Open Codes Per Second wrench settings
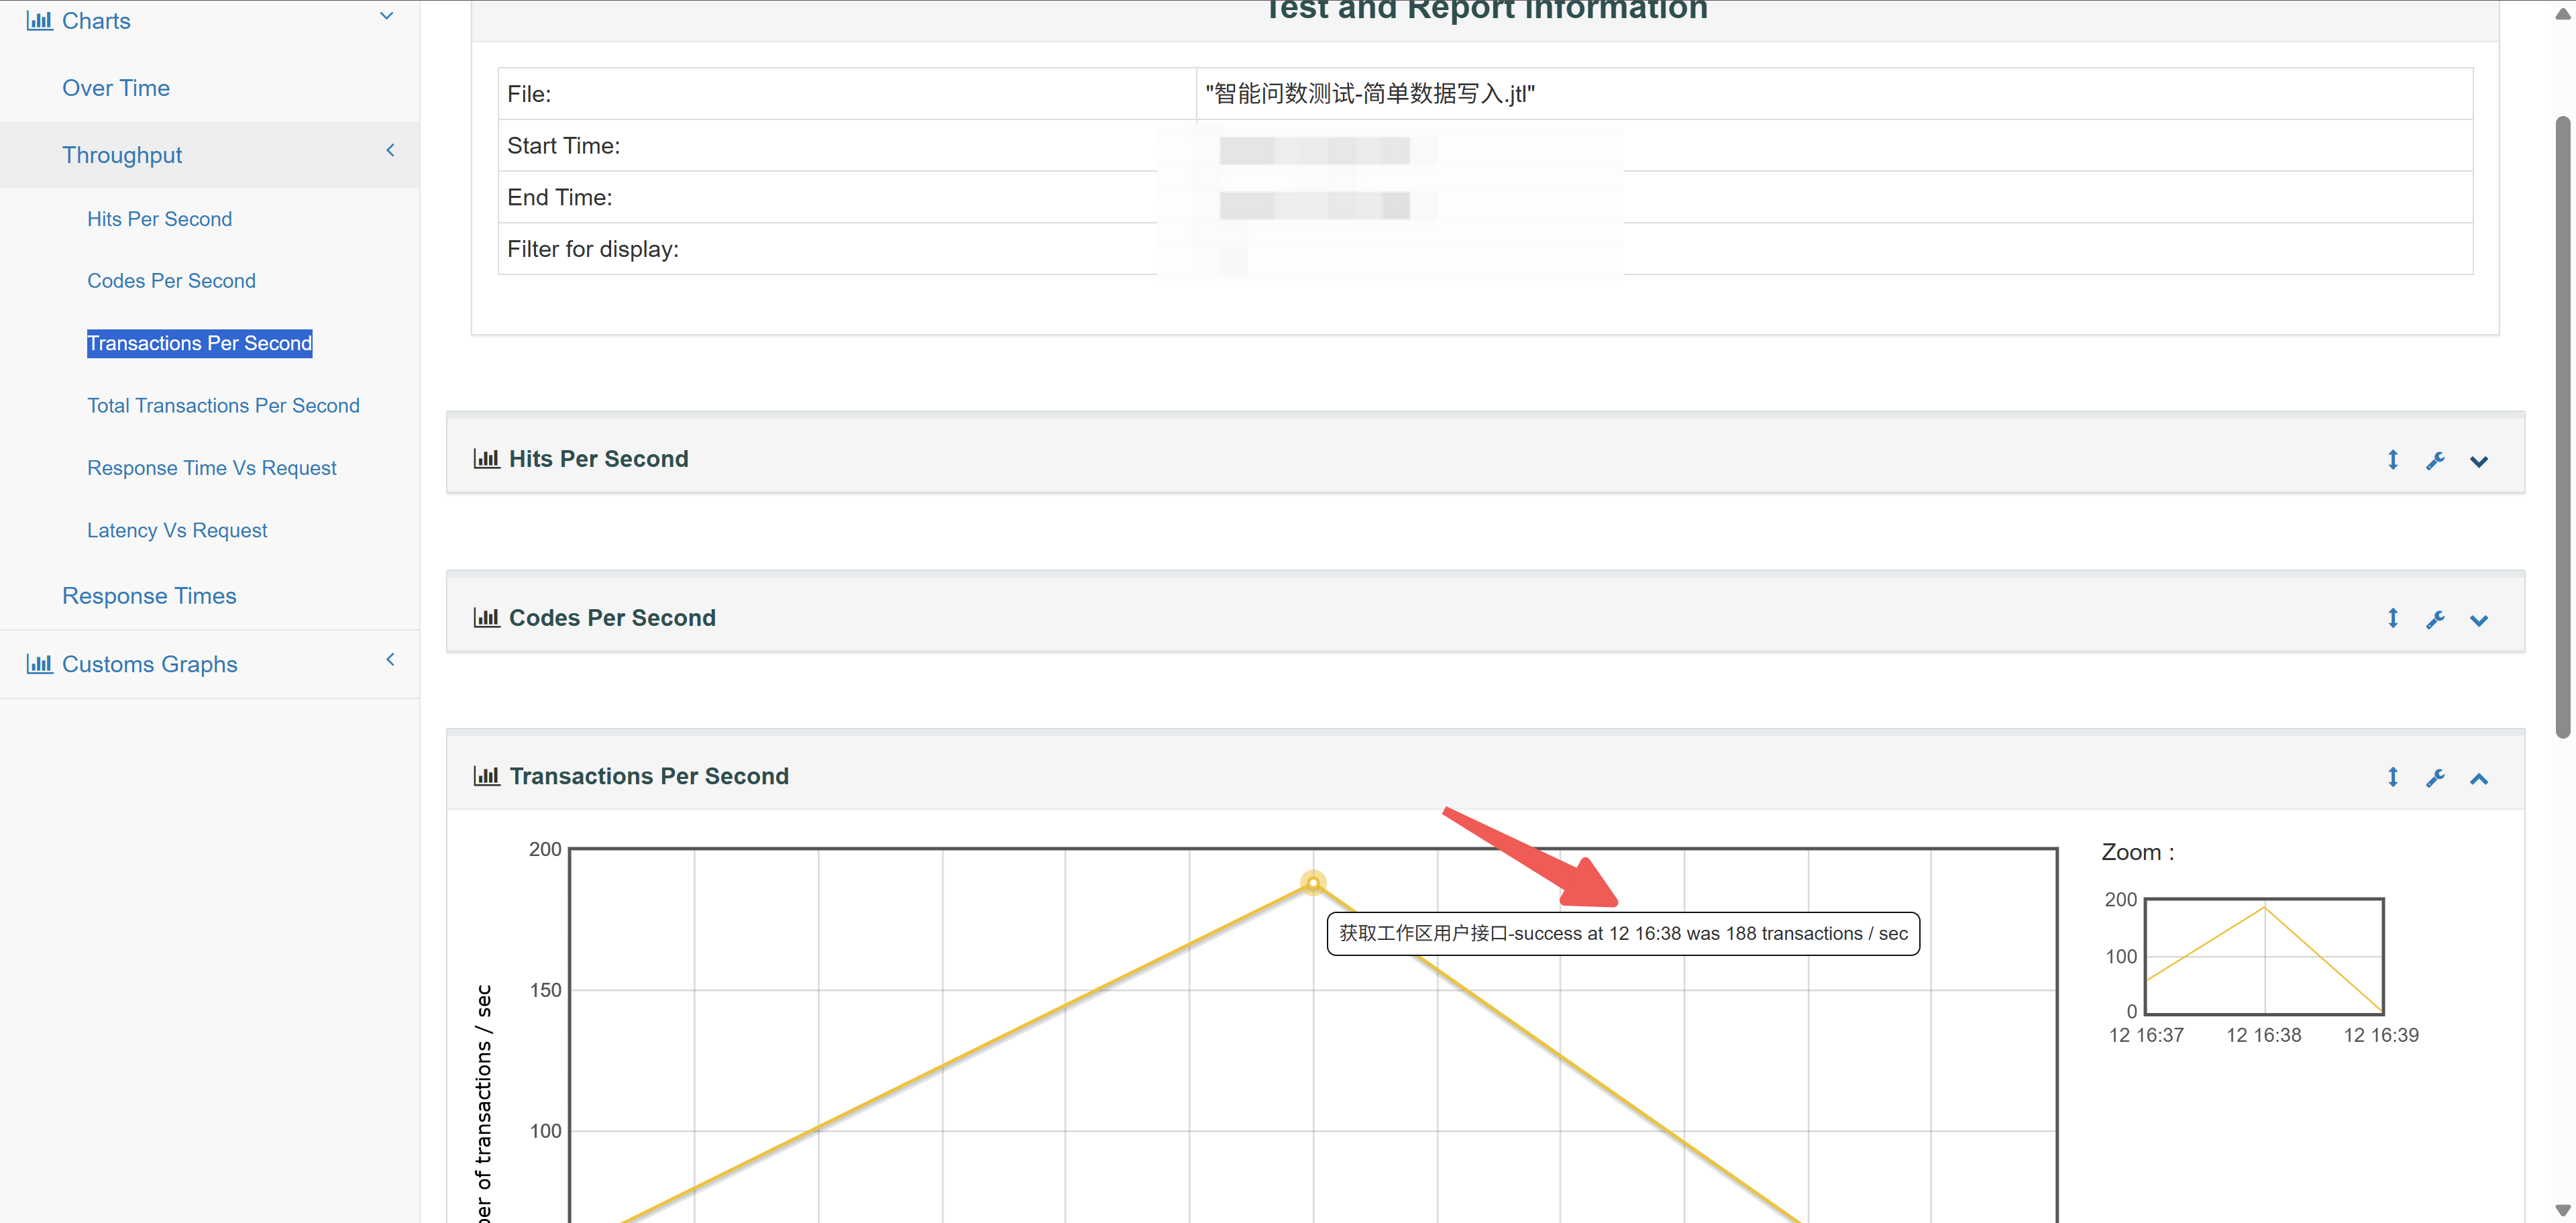 tap(2435, 619)
